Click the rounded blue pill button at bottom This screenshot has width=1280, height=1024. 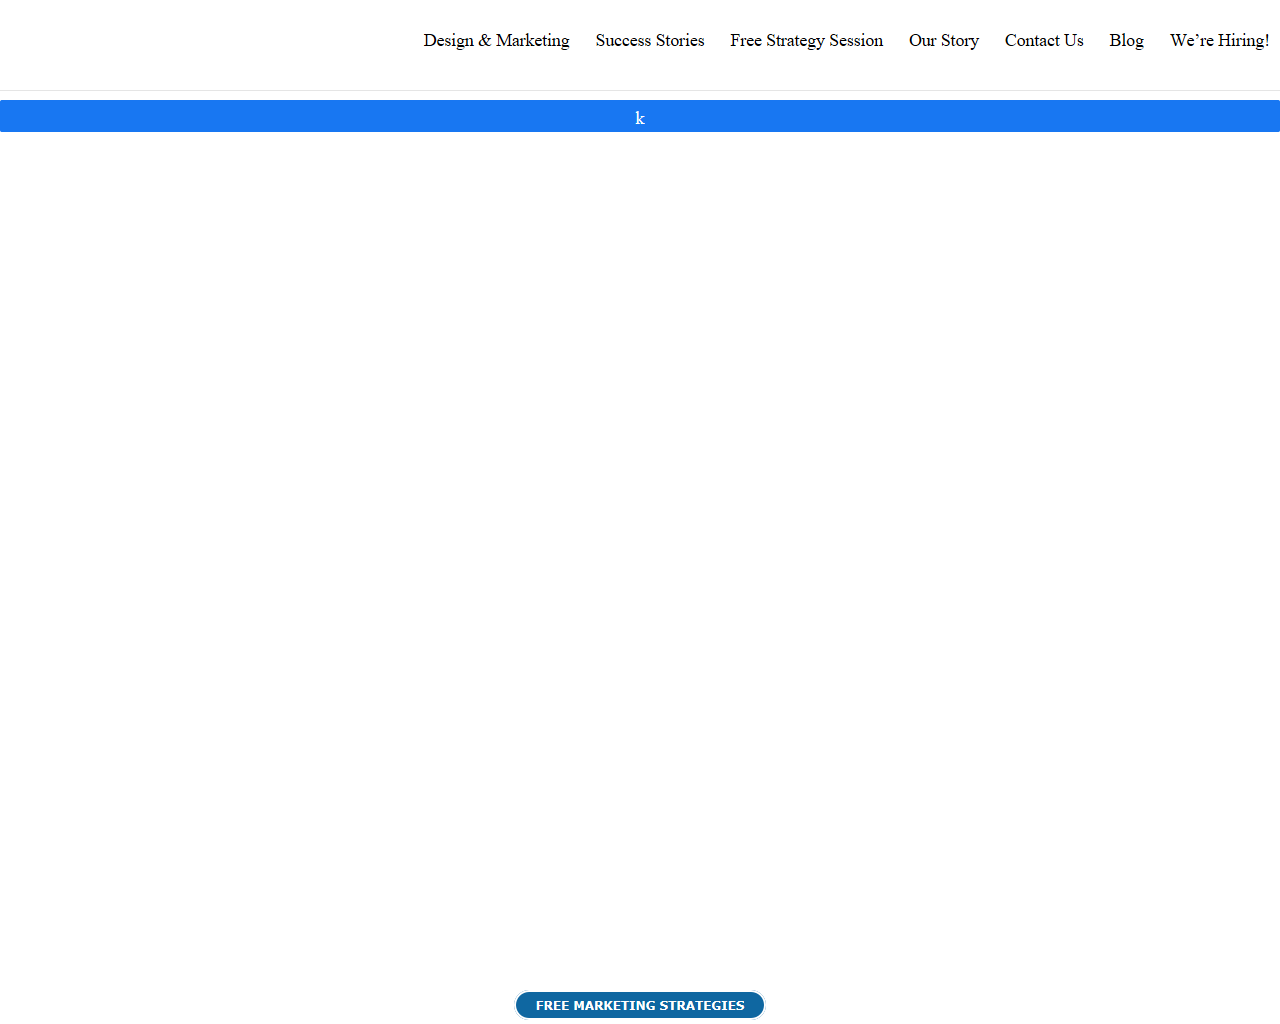click(640, 1005)
